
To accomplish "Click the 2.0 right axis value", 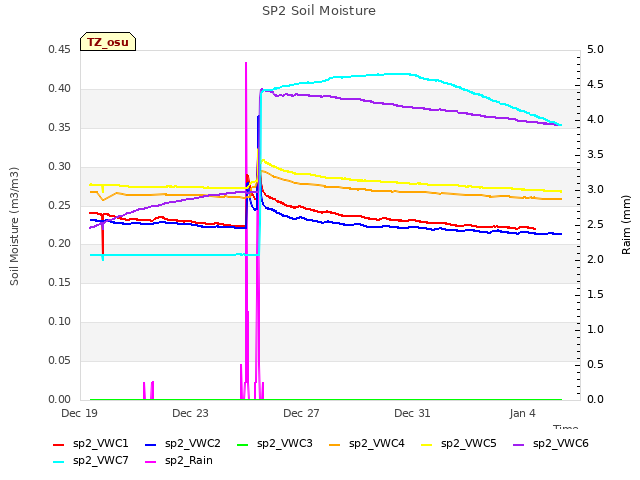I will pos(595,260).
